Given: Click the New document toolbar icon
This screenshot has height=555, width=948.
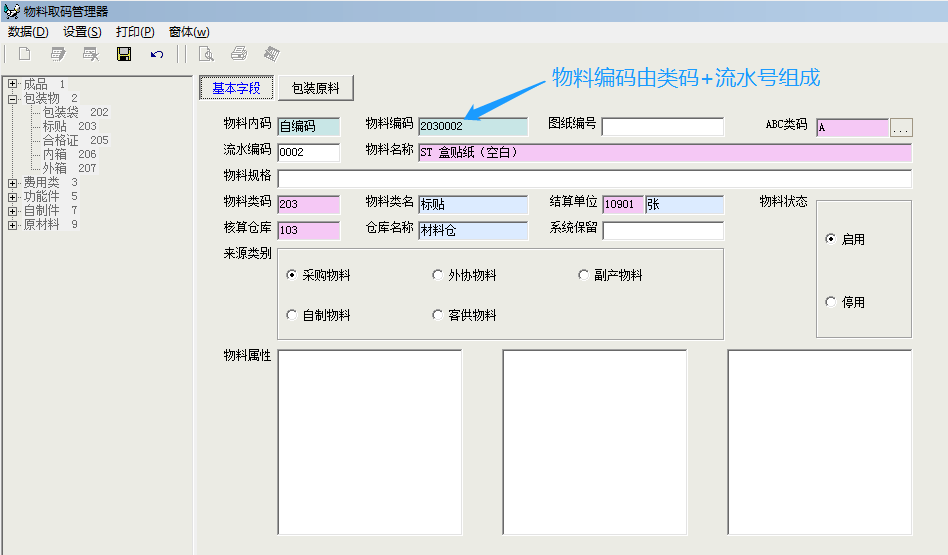Looking at the screenshot, I should [x=24, y=54].
